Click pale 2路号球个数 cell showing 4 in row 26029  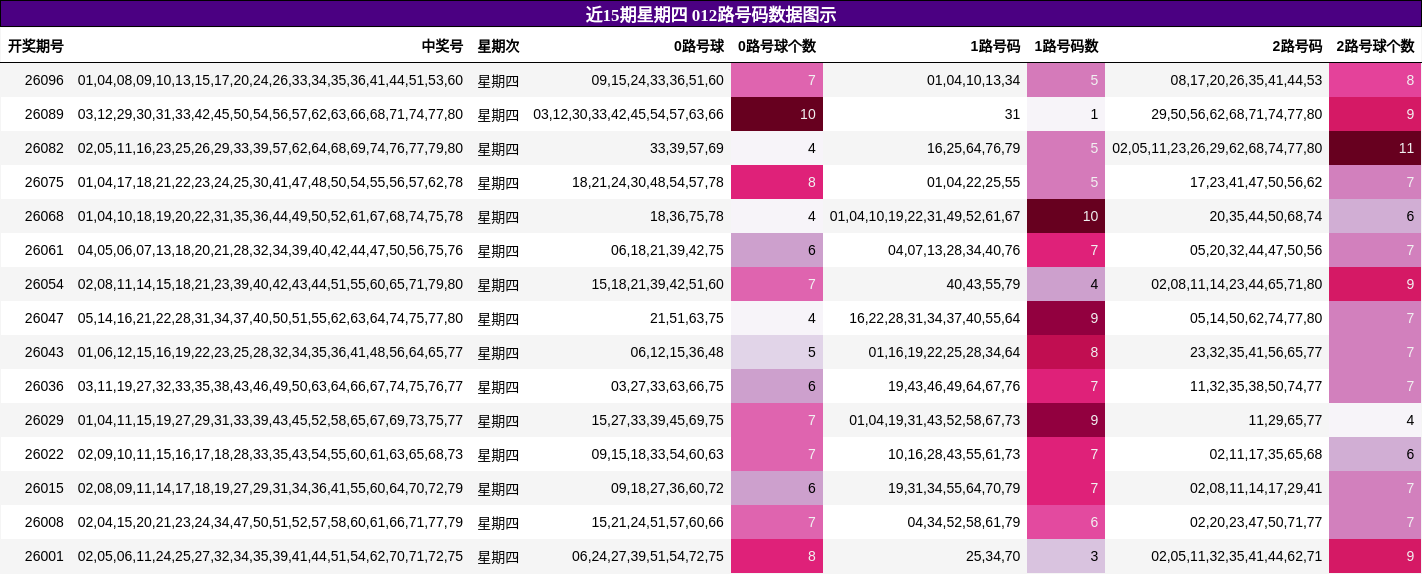tap(1375, 420)
